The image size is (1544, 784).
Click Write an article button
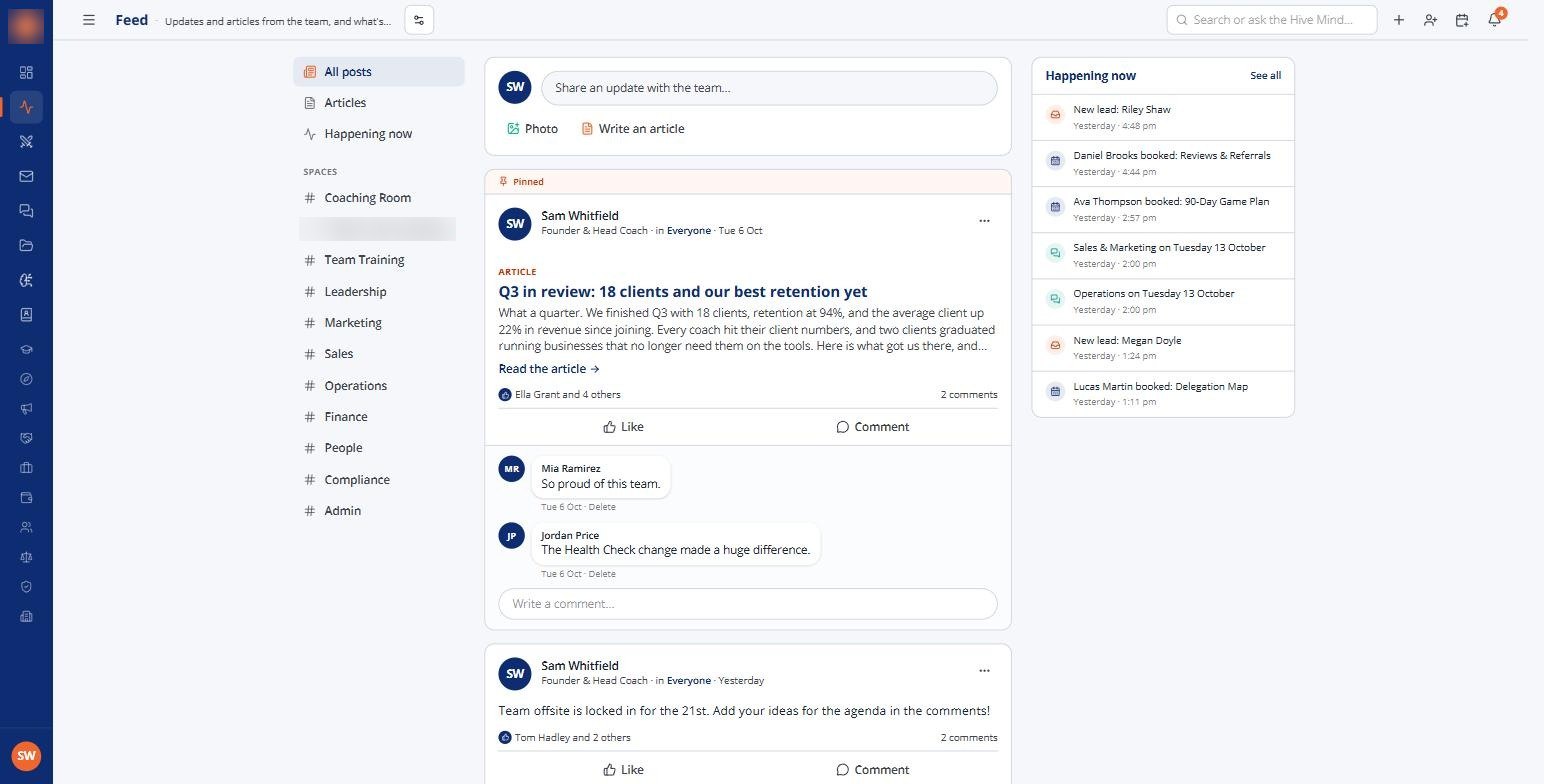coord(633,129)
